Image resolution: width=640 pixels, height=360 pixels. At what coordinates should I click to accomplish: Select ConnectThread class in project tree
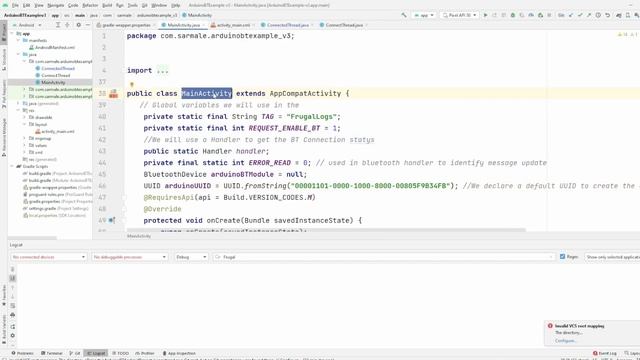pyautogui.click(x=53, y=75)
